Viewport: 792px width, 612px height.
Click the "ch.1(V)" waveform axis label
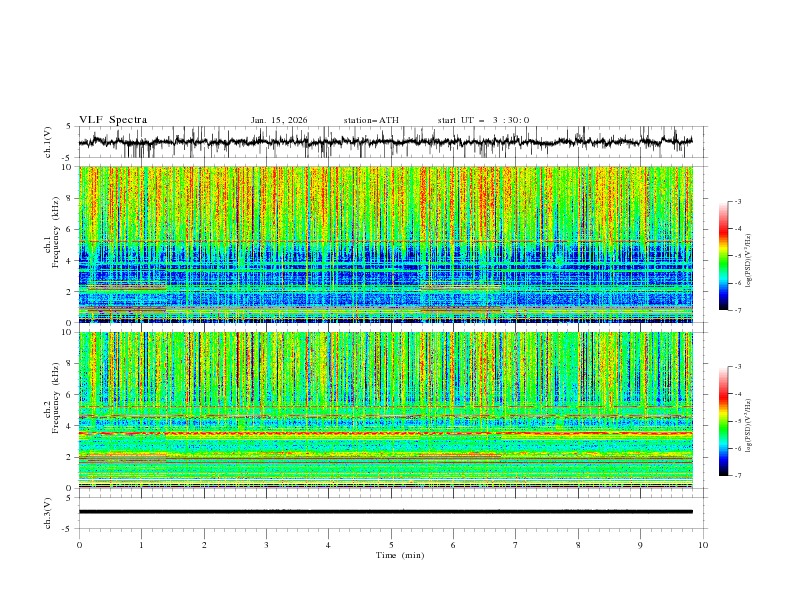[x=48, y=142]
